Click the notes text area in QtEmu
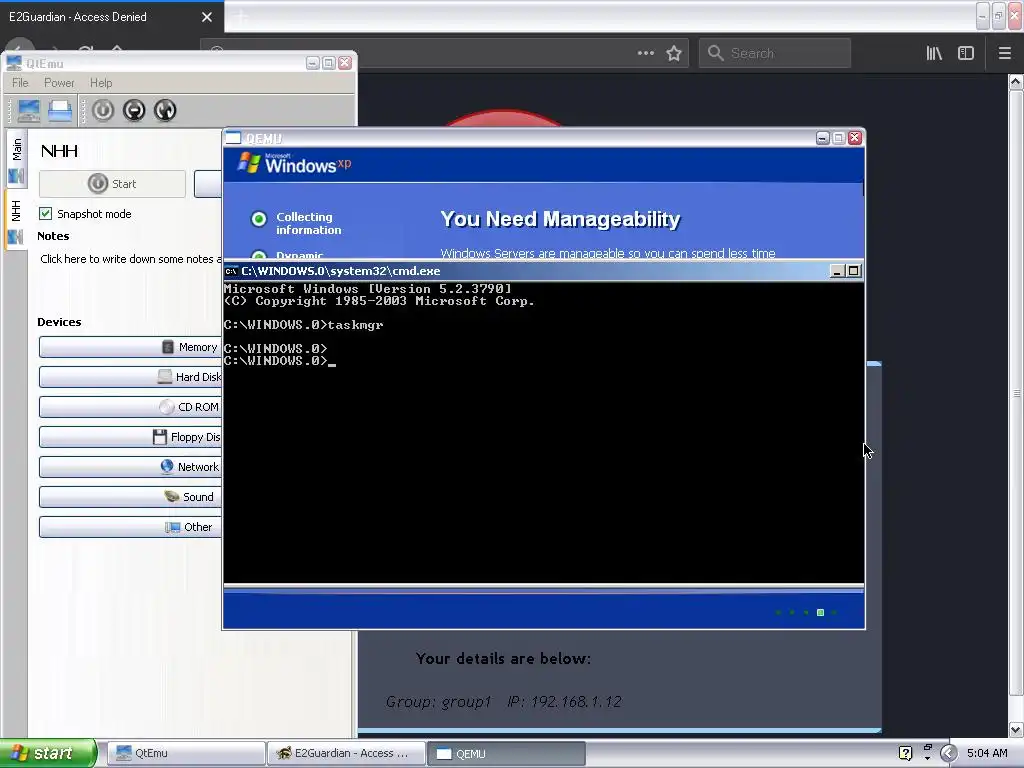 point(130,259)
